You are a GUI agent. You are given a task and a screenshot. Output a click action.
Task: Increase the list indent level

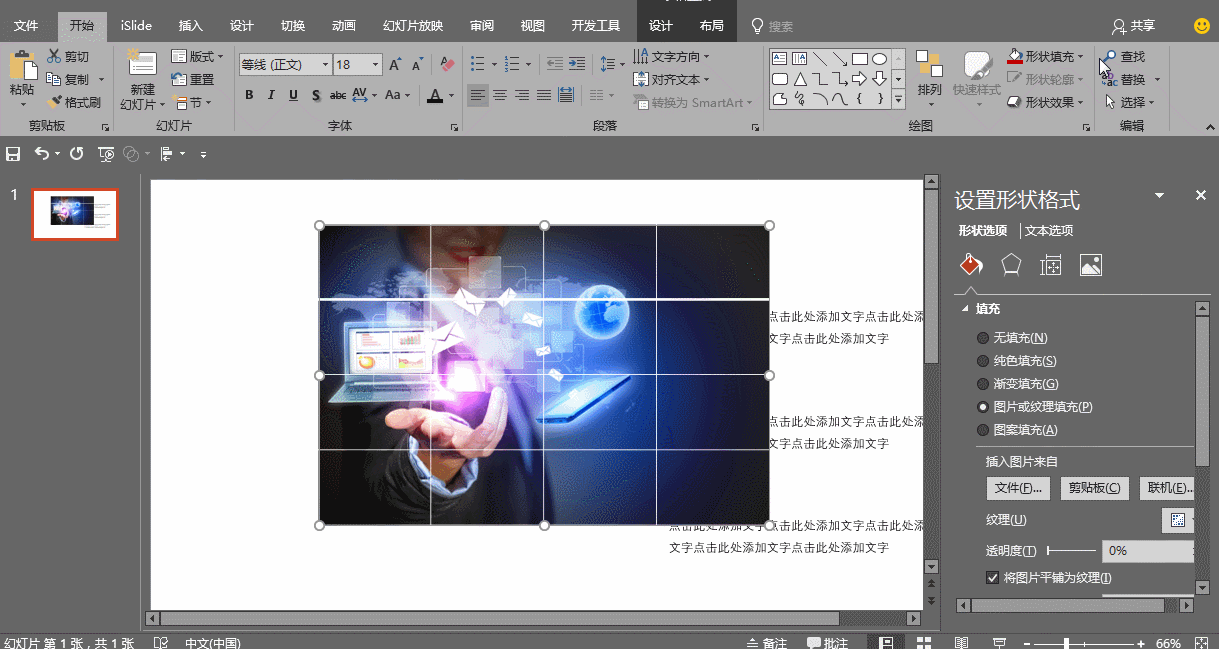click(577, 64)
